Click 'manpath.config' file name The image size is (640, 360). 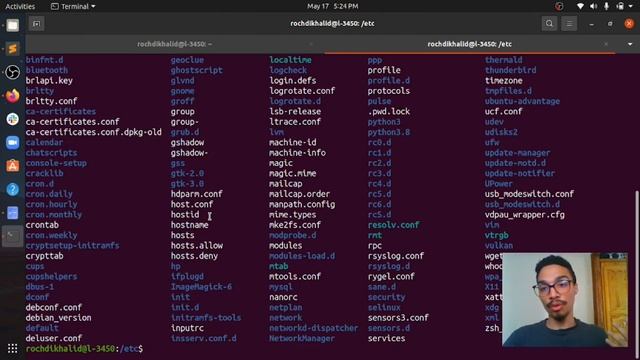tap(302, 204)
